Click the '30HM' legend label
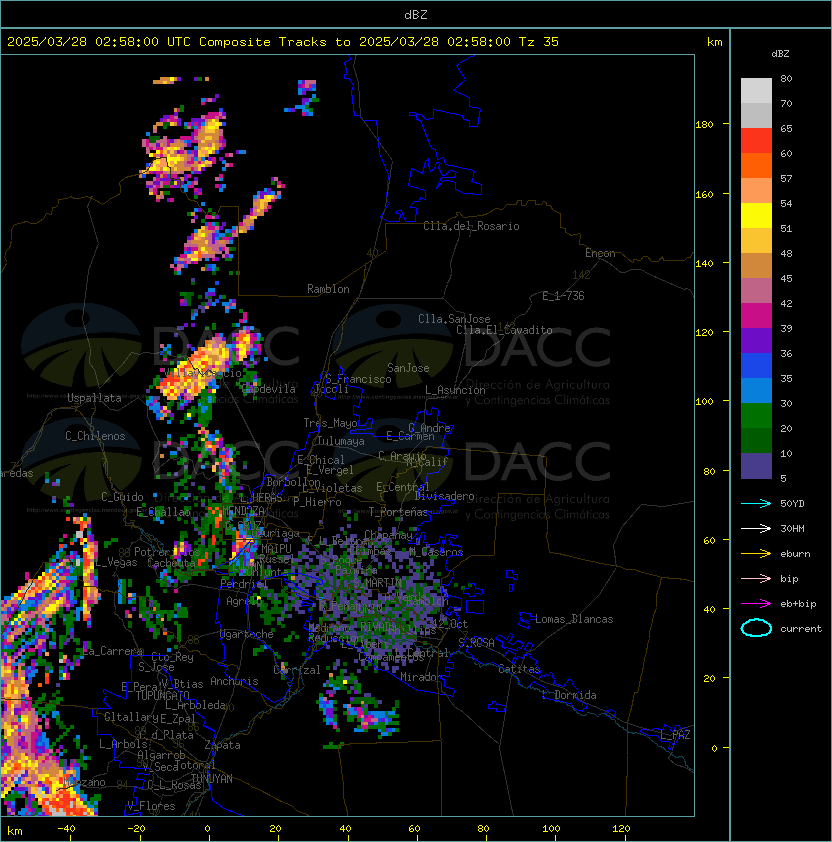The width and height of the screenshot is (832, 842). [x=792, y=528]
